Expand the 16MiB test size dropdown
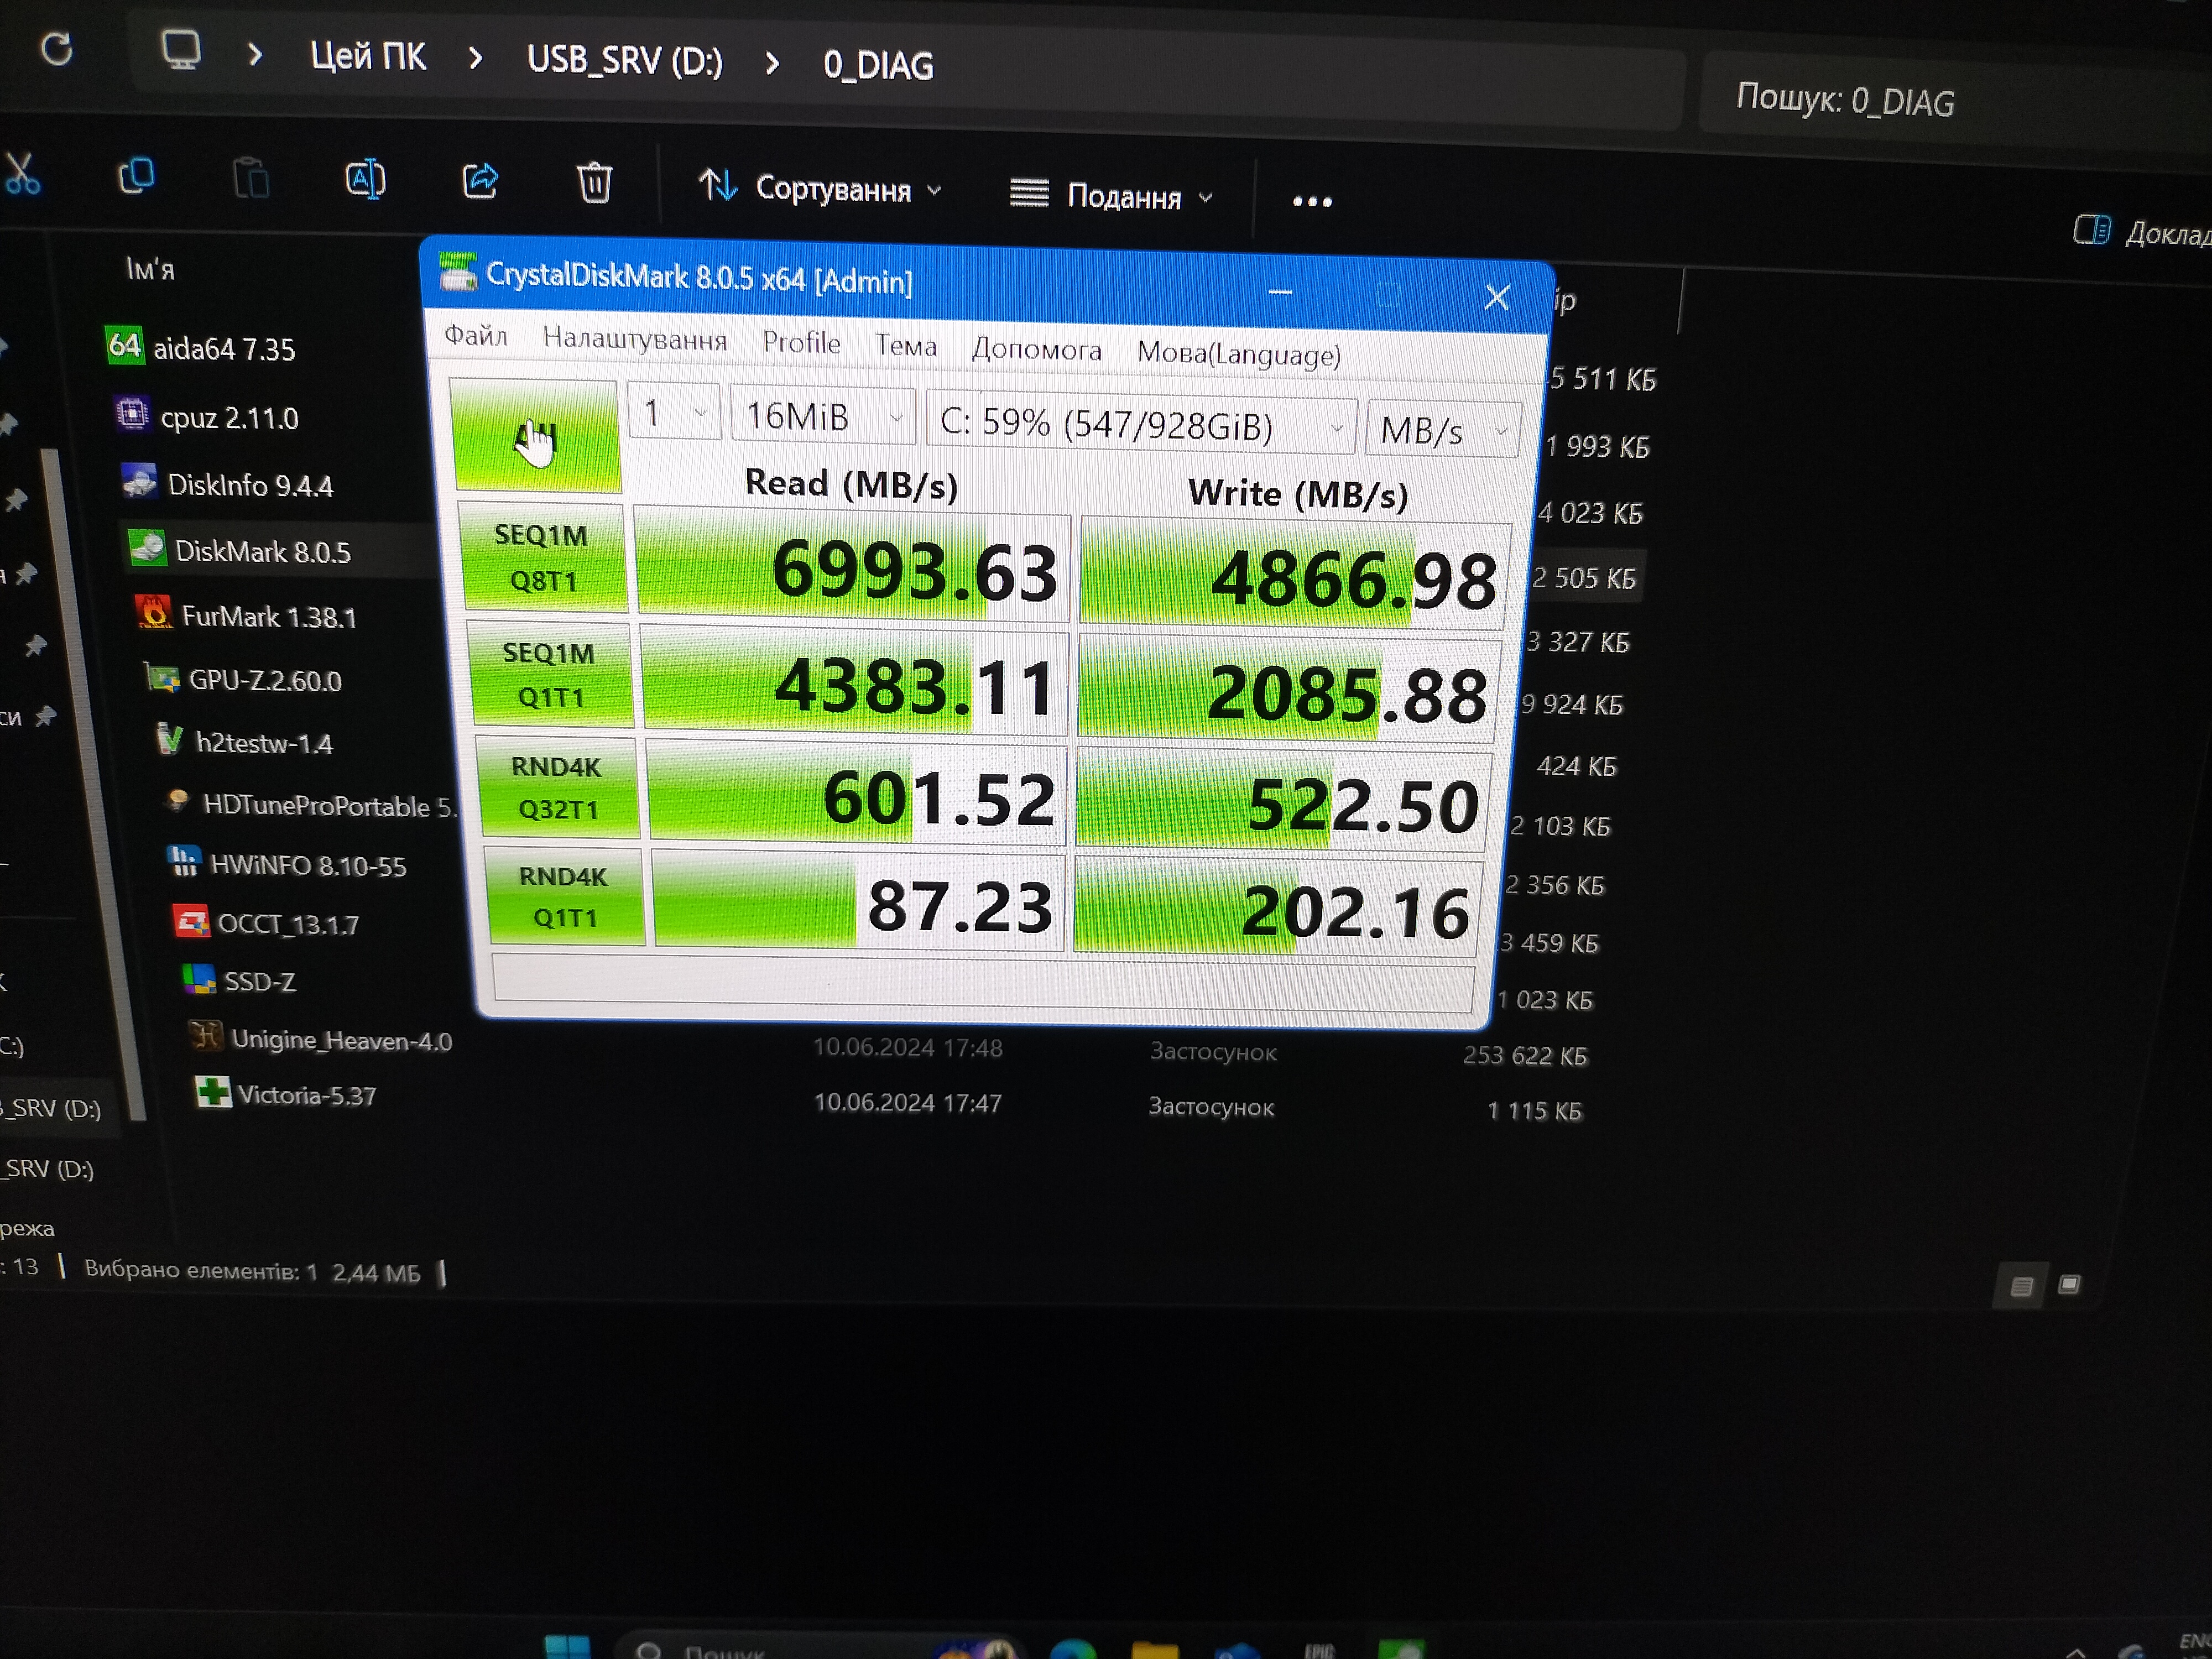 pyautogui.click(x=823, y=416)
